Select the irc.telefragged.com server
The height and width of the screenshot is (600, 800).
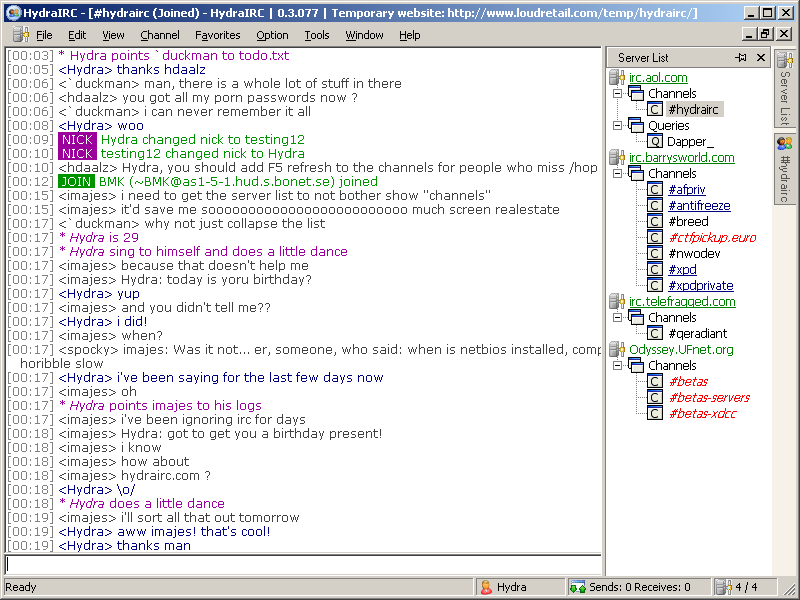[x=682, y=302]
